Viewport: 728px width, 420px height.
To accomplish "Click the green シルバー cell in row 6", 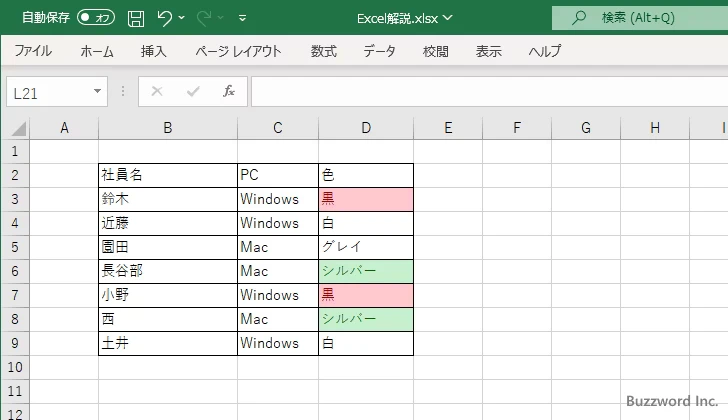I will (366, 271).
